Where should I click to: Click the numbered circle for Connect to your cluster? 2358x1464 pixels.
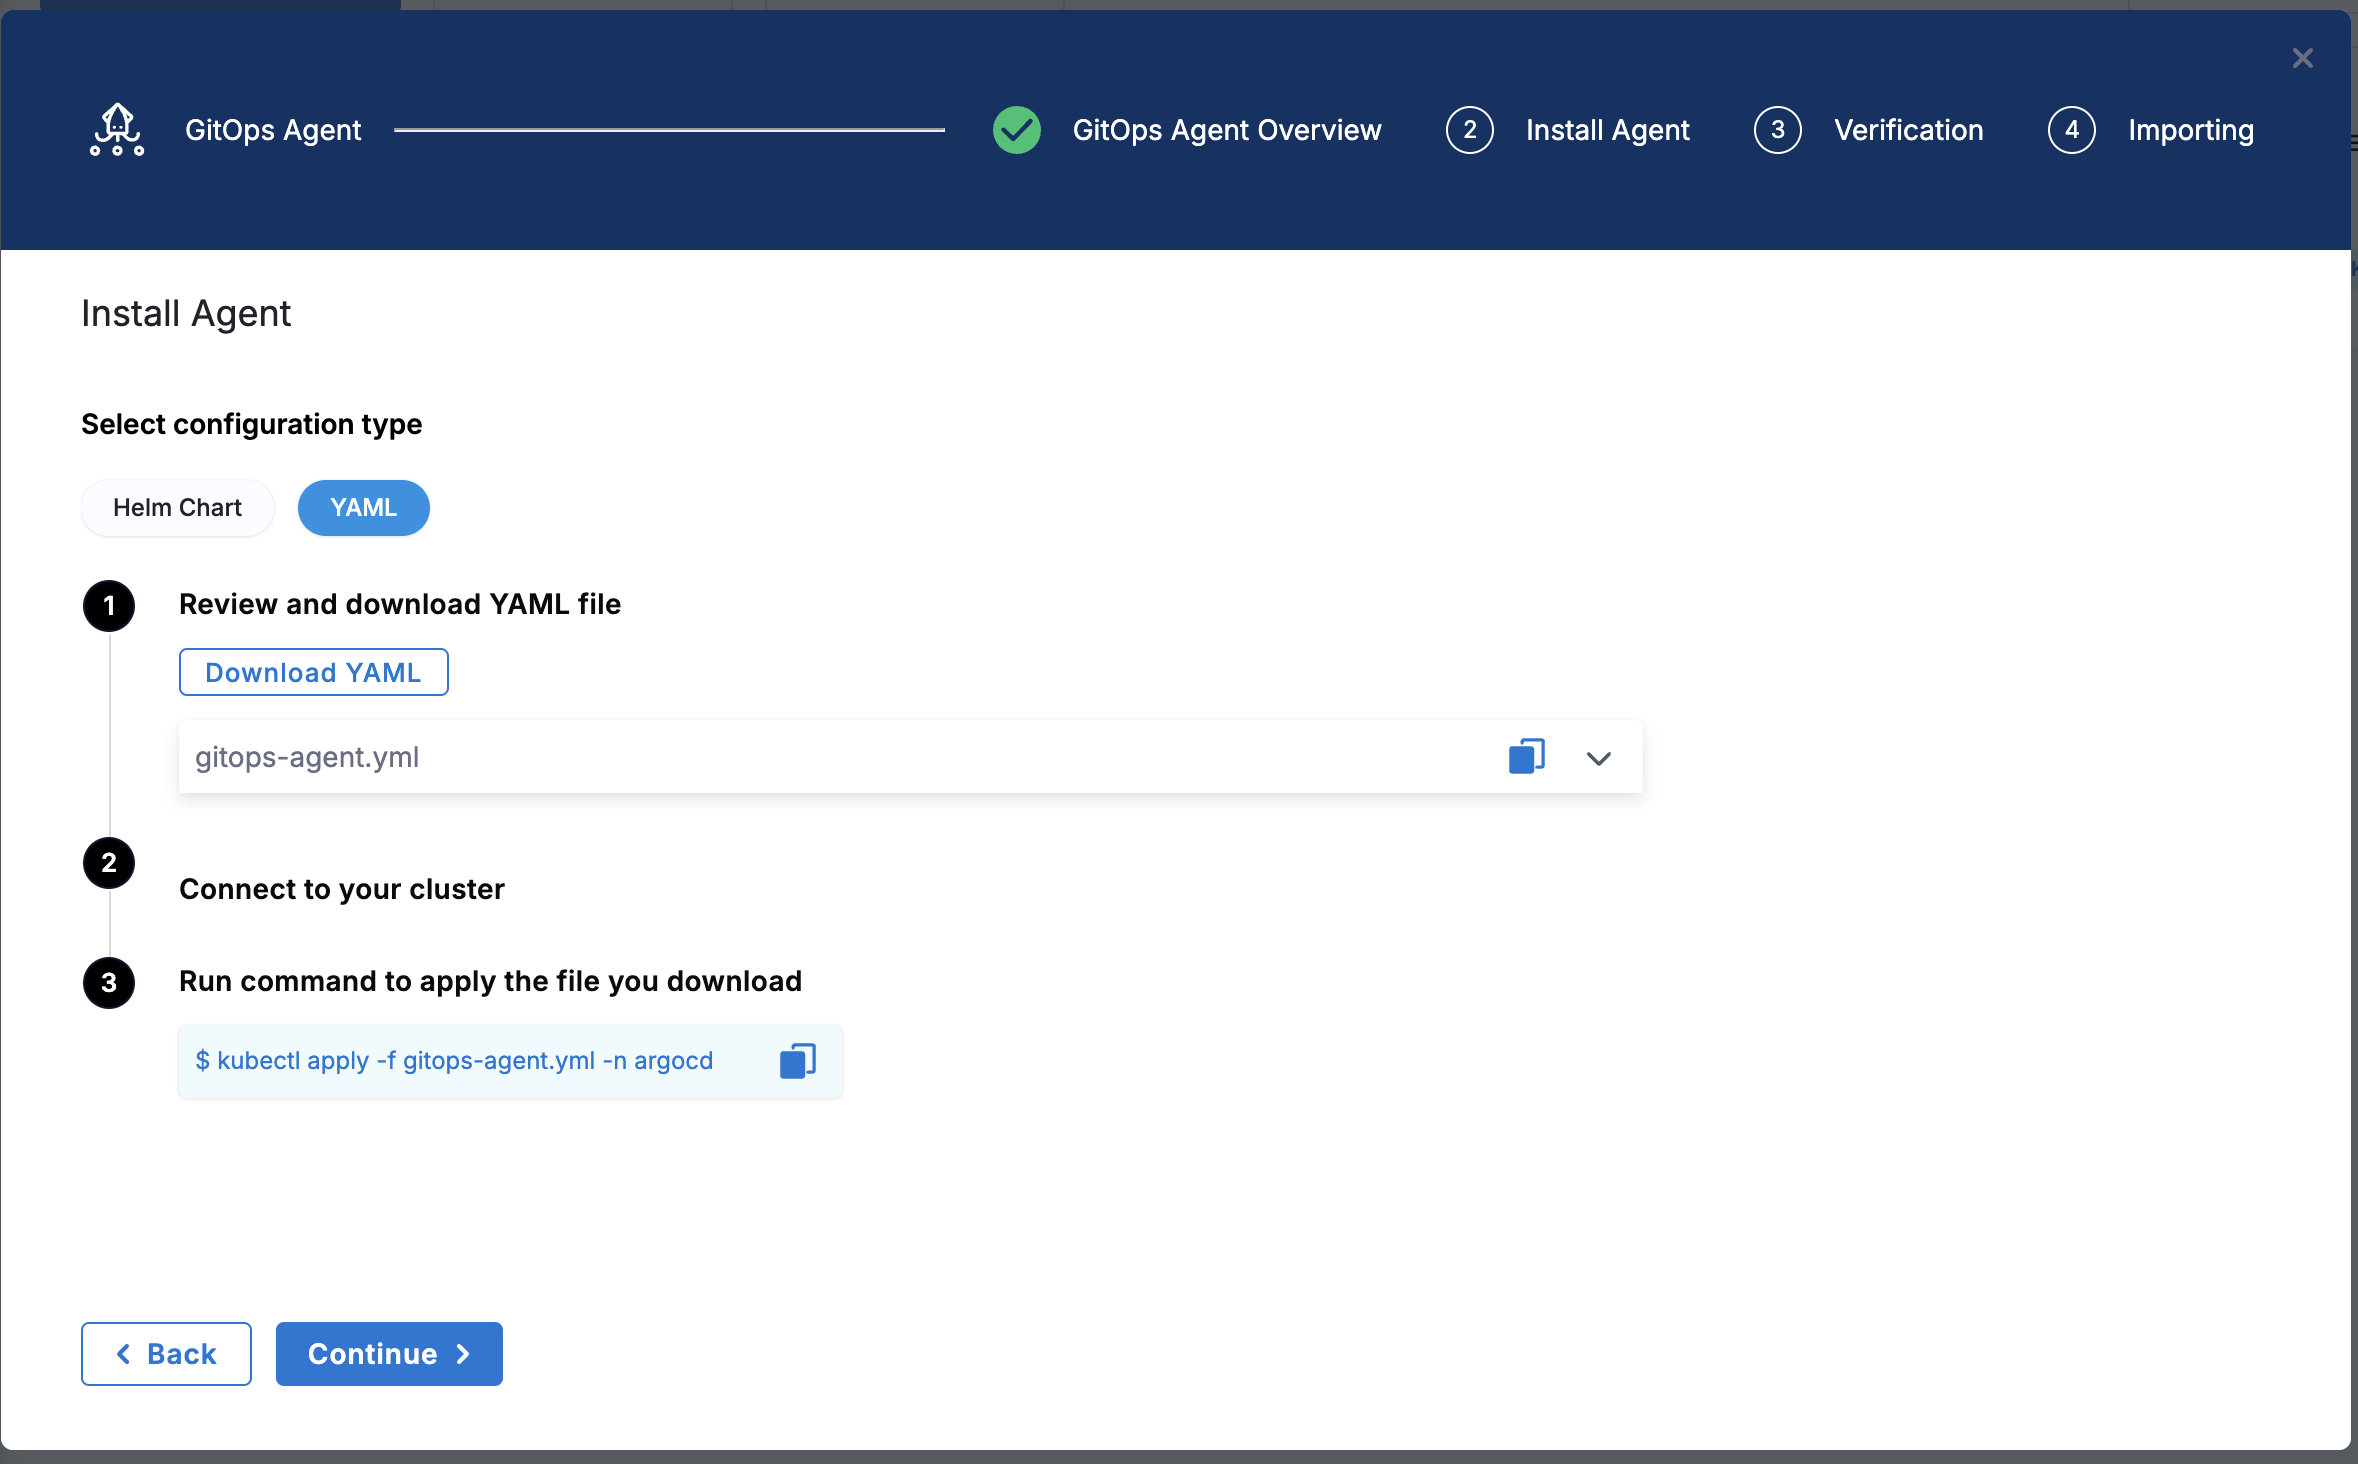pyautogui.click(x=109, y=863)
